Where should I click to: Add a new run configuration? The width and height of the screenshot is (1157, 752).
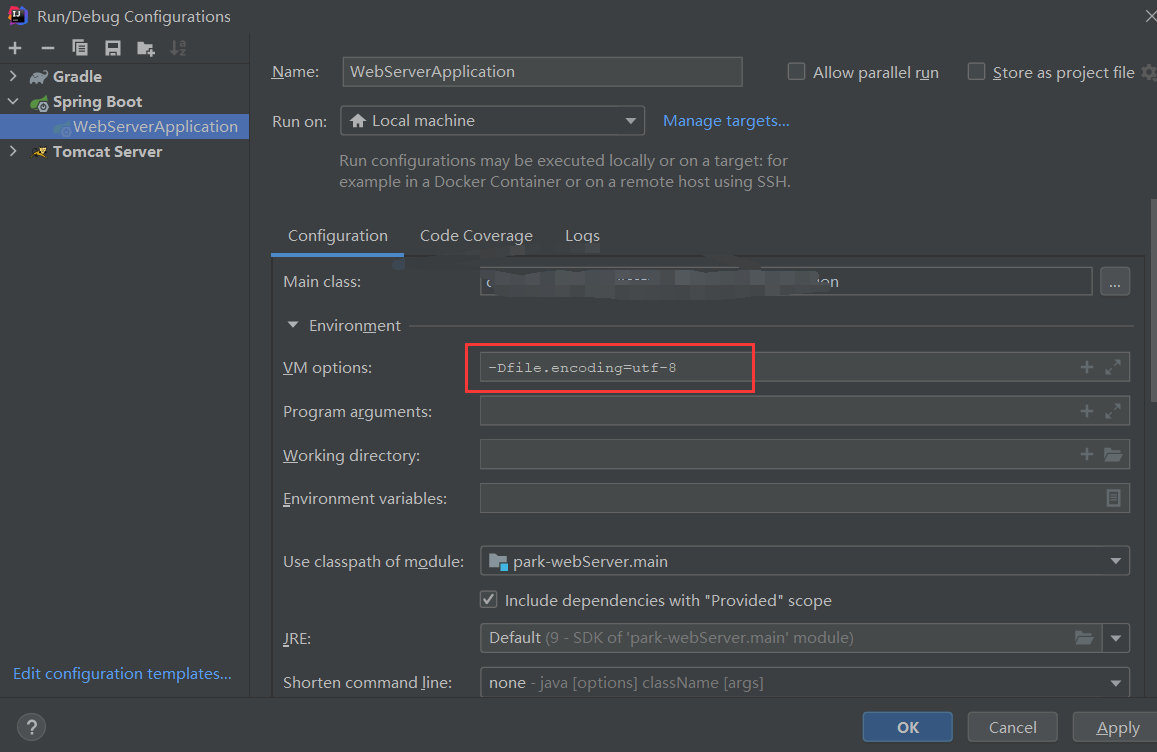click(x=15, y=49)
